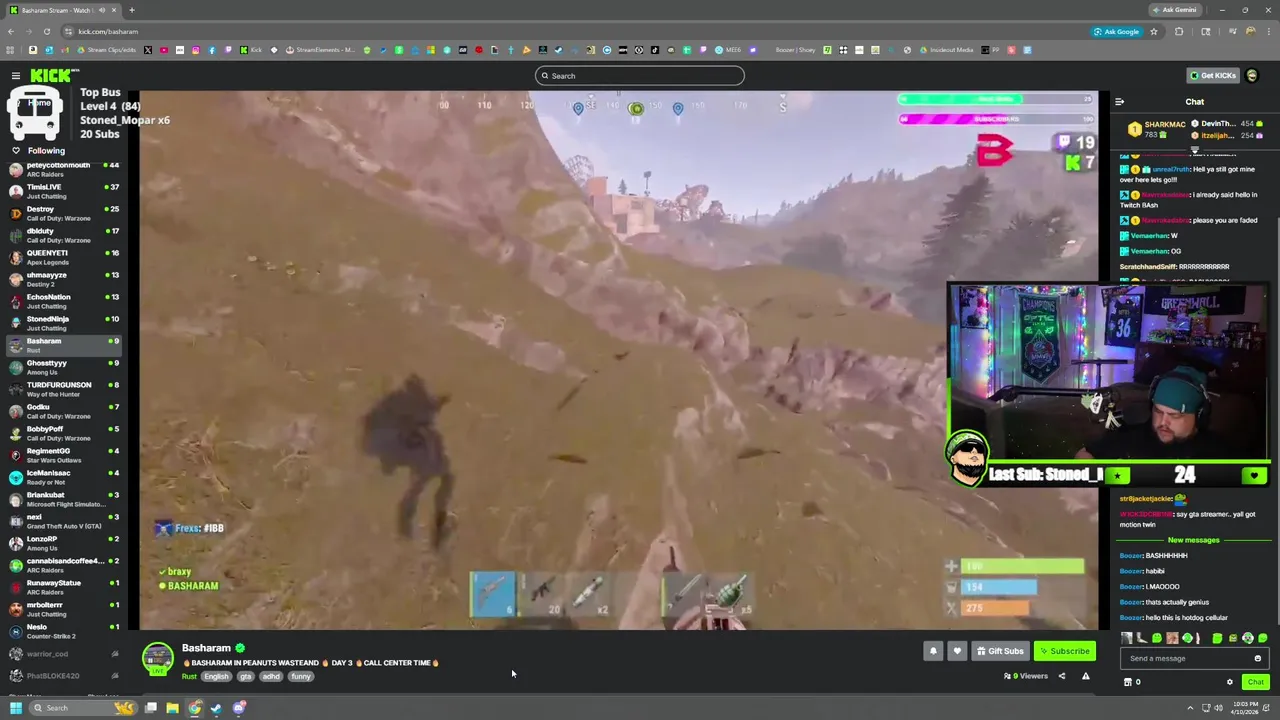Open the Kick hamburger sidebar menu
1280x720 pixels.
pyautogui.click(x=15, y=76)
